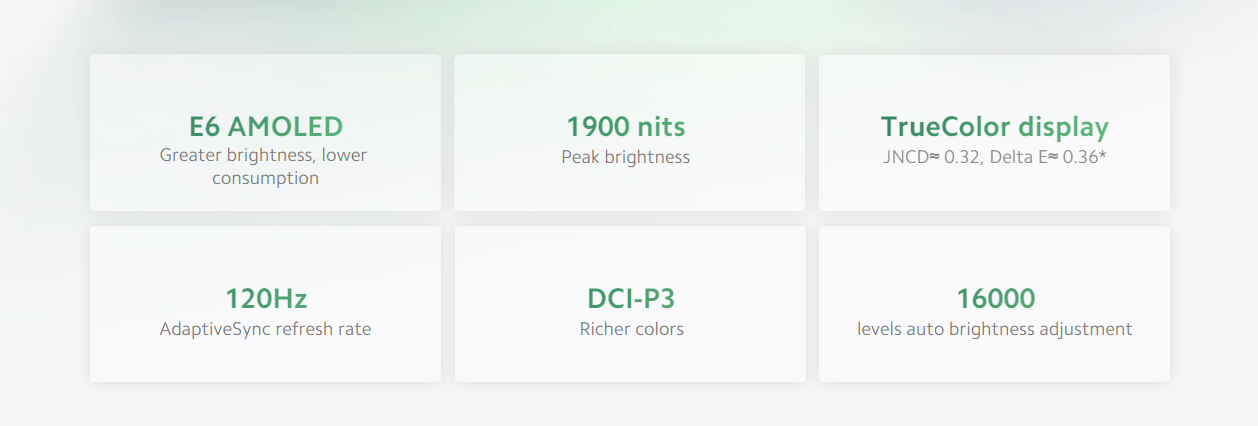1258x426 pixels.
Task: Click 'Greater brightness, lower consumption' text
Action: 265,167
